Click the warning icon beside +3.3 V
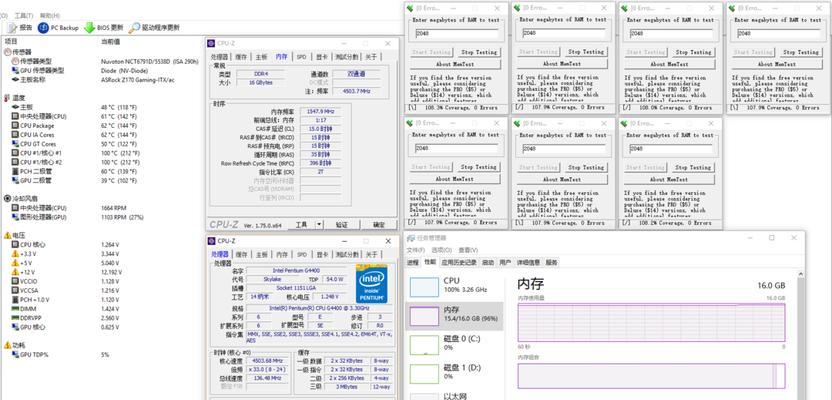This screenshot has height=400, width=832. coord(15,254)
